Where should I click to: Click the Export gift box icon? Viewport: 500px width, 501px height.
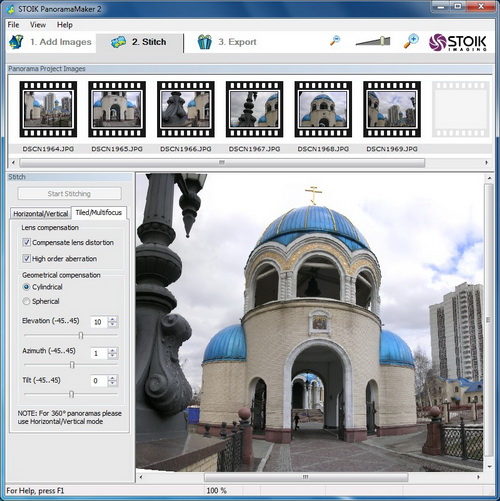click(x=205, y=42)
